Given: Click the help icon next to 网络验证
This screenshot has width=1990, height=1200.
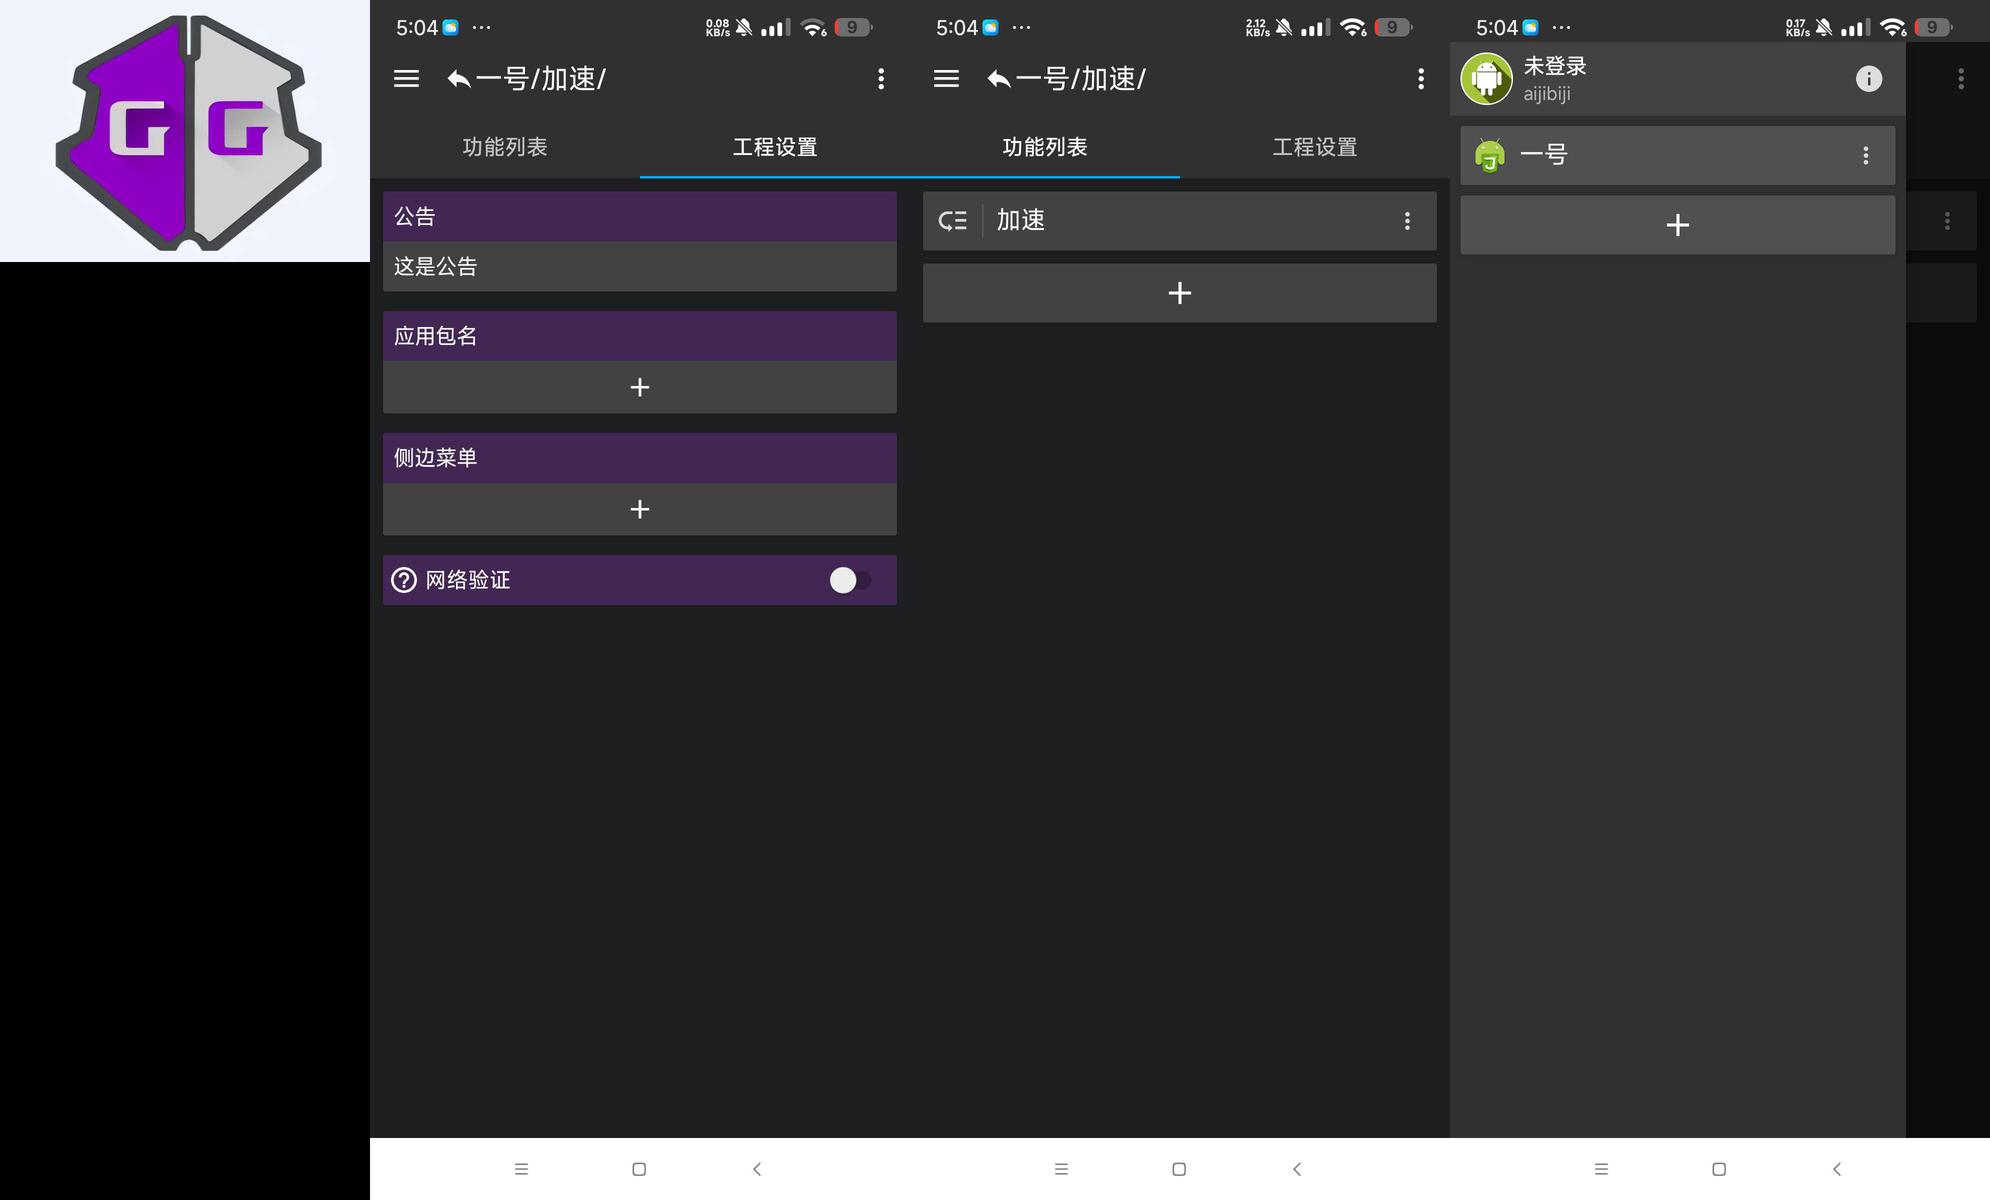Looking at the screenshot, I should tap(404, 580).
